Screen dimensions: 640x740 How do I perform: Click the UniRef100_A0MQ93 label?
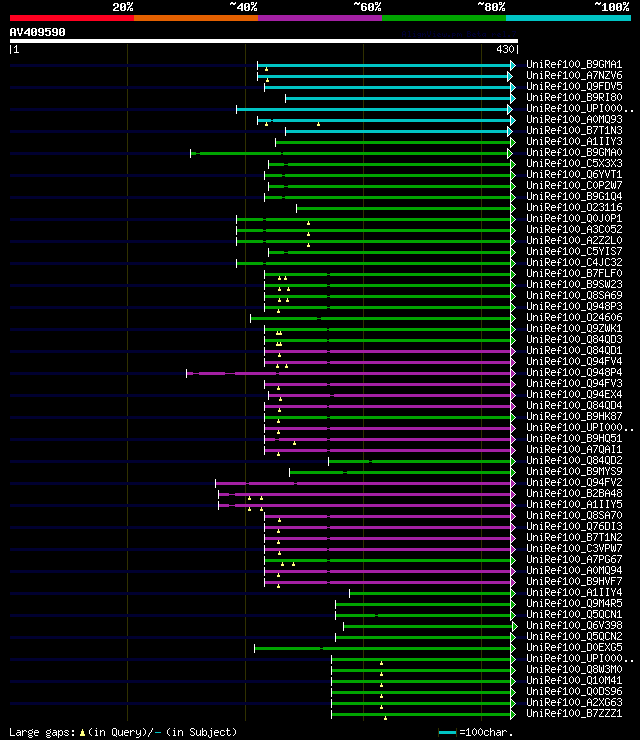[x=574, y=119]
